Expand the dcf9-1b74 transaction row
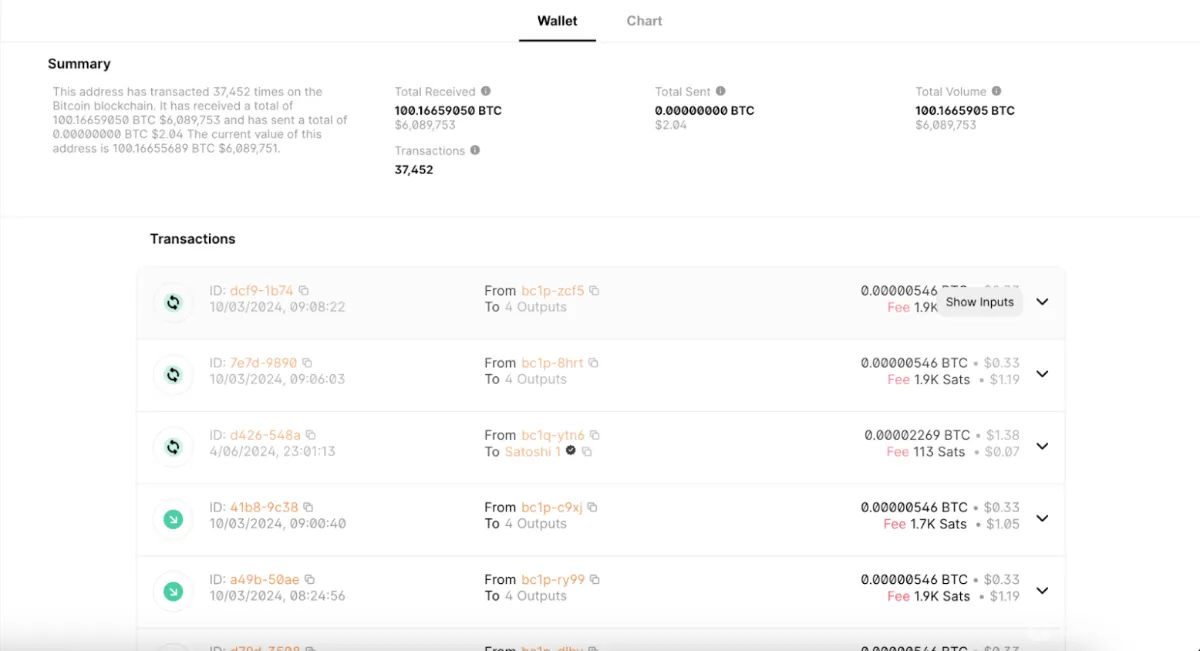The width and height of the screenshot is (1200, 651). click(x=1042, y=301)
